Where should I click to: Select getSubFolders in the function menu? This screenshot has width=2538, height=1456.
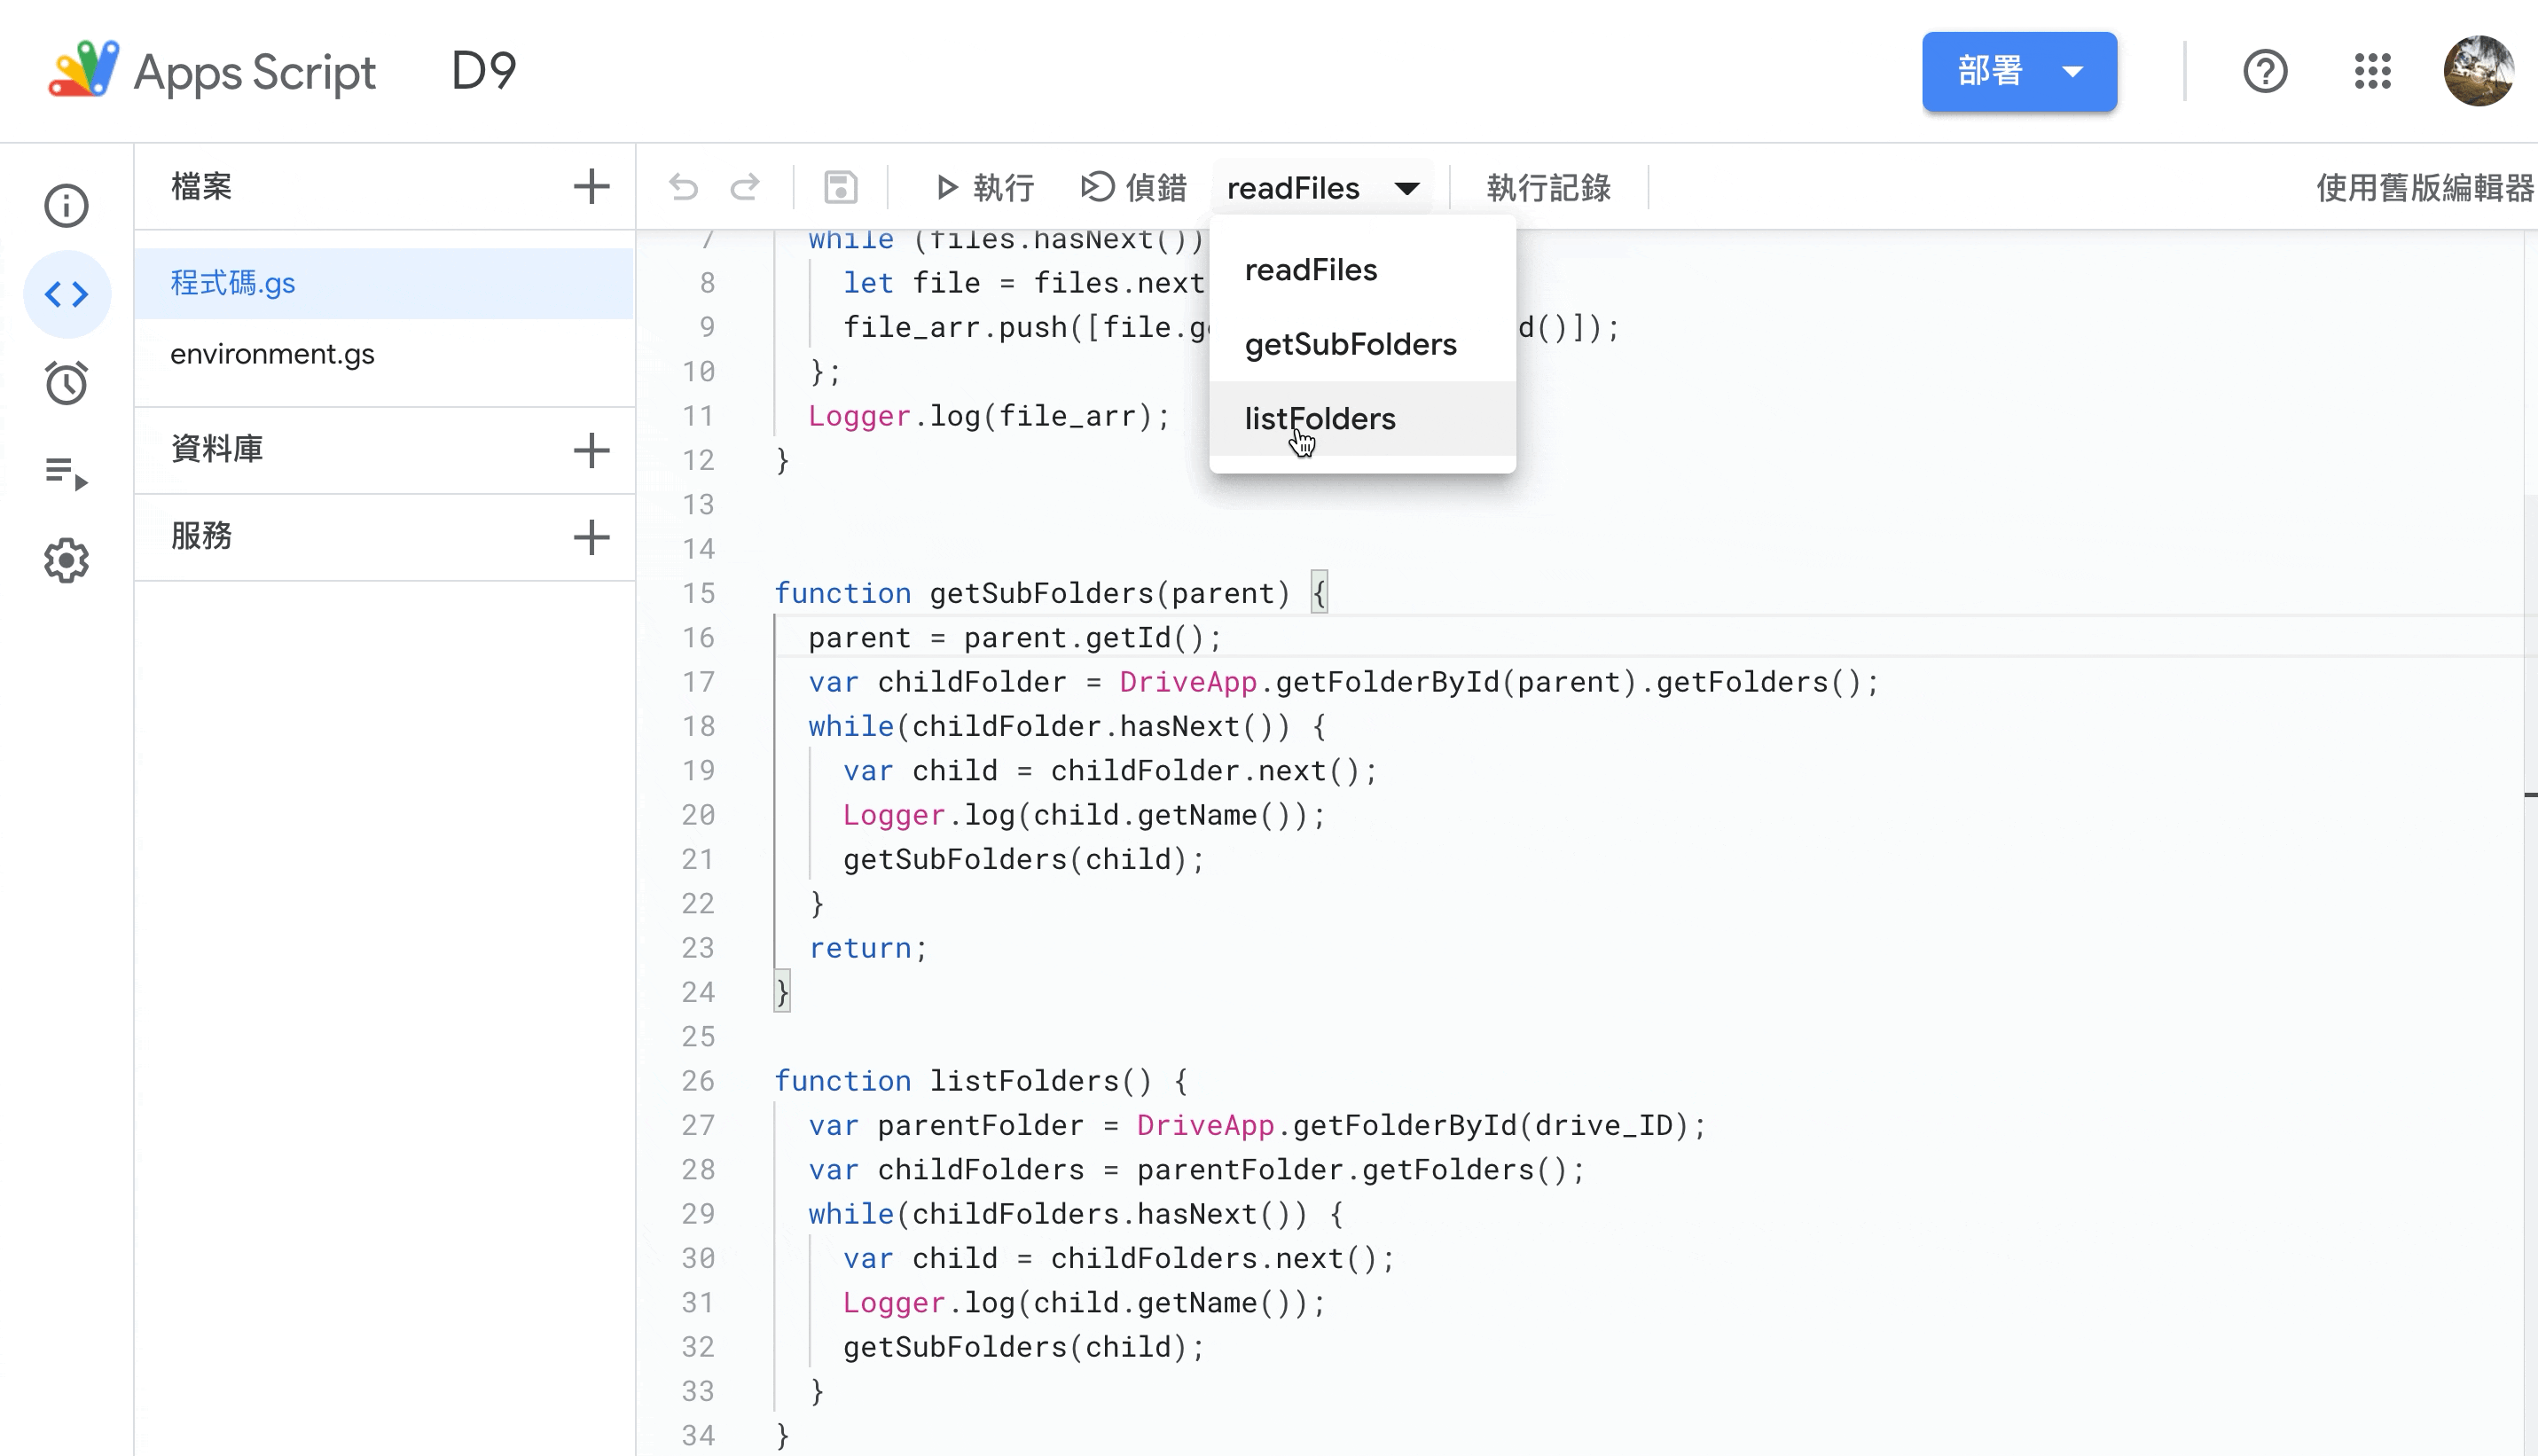point(1362,344)
